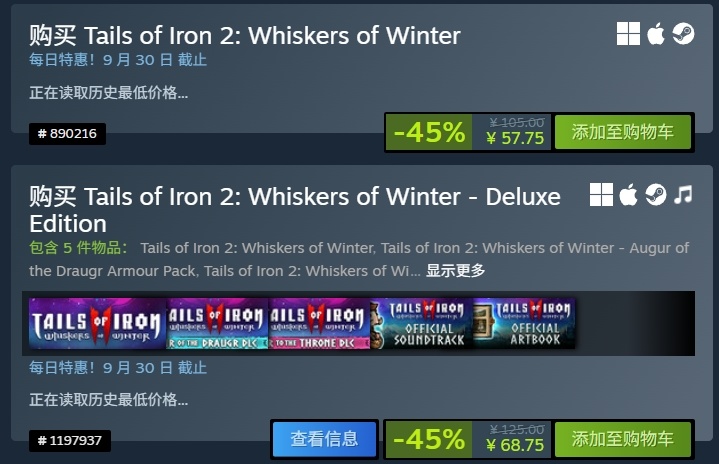Click Apple macOS icon on Deluxe Edition
Viewport: 719px width, 464px height.
click(628, 195)
